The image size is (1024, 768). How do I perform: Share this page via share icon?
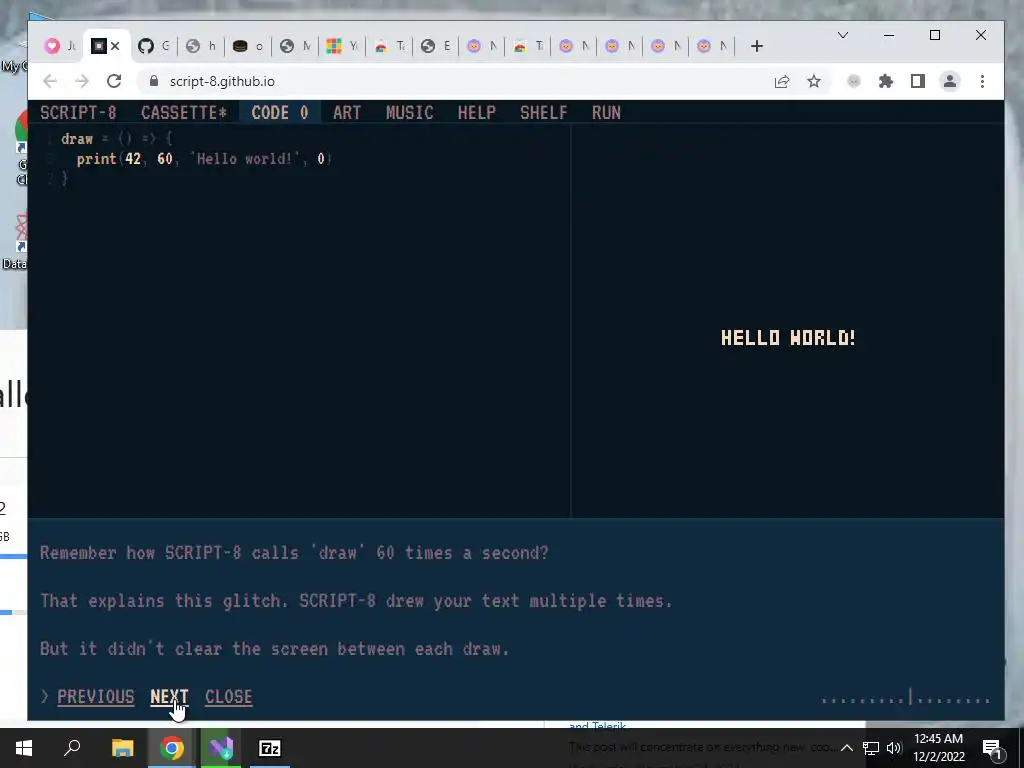[x=782, y=81]
